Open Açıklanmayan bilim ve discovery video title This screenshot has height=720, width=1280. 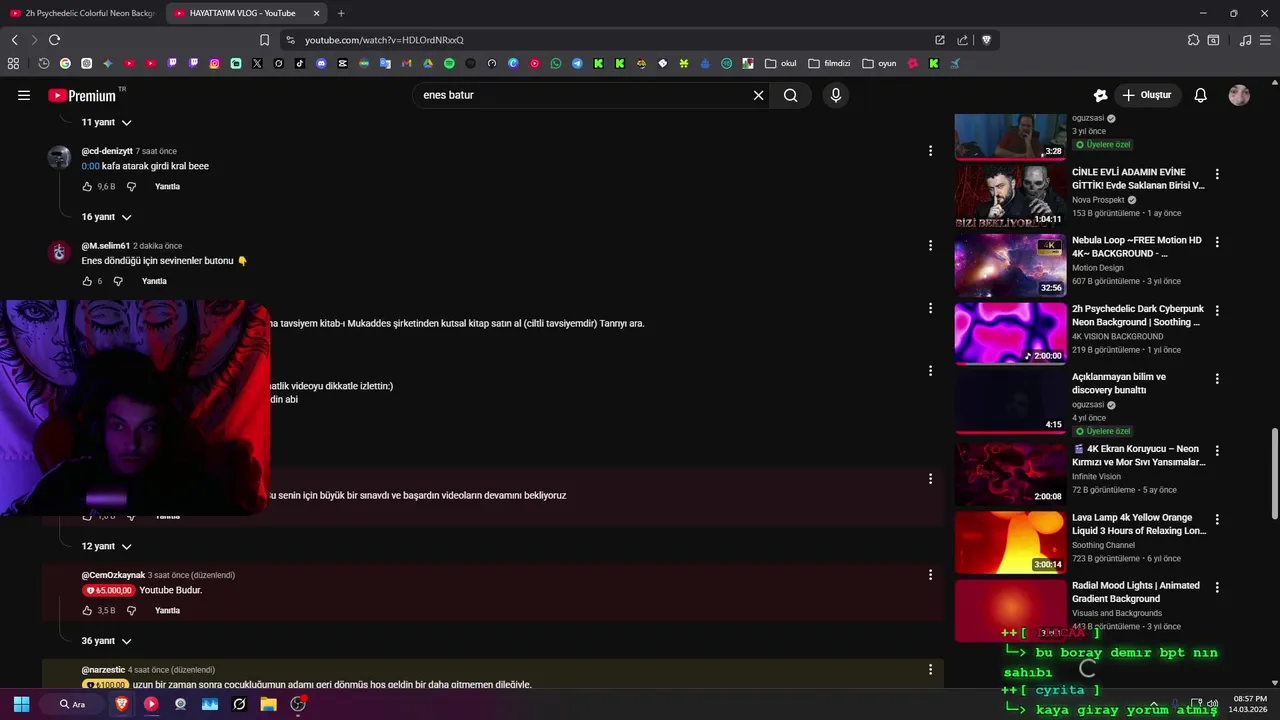point(1119,383)
